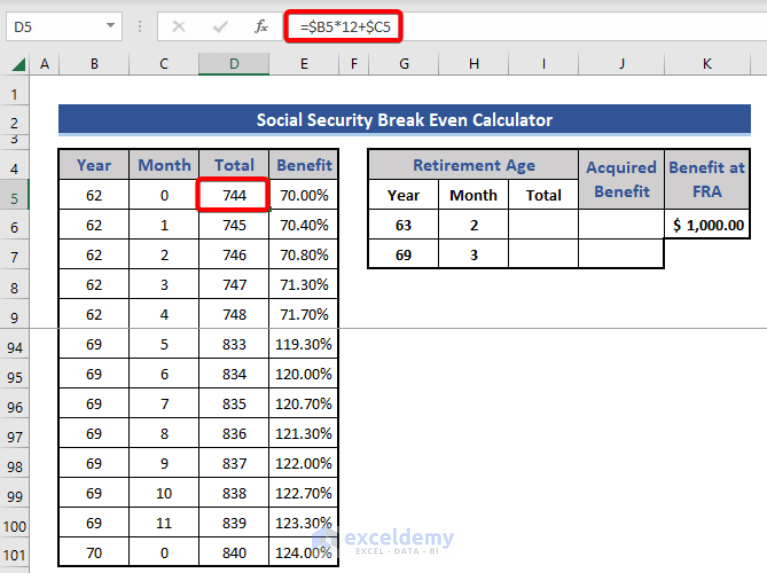Select column I header
The image size is (767, 573).
point(543,64)
